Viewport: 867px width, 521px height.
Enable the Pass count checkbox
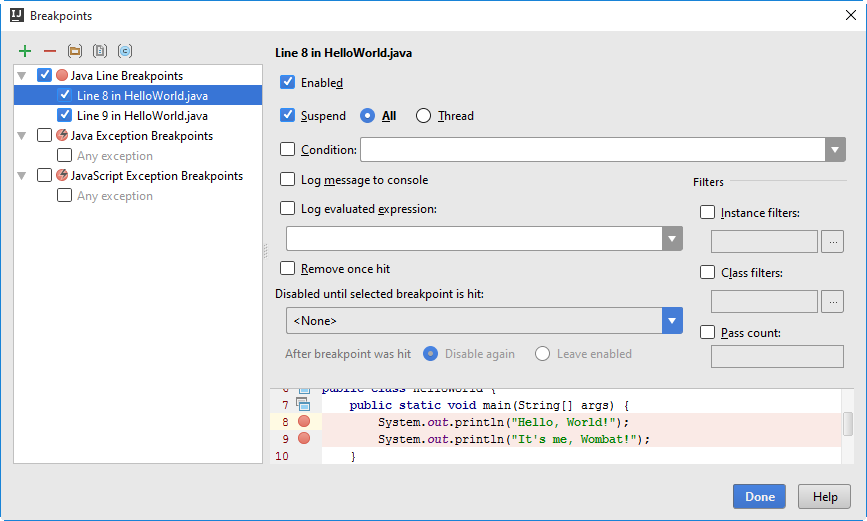(x=707, y=332)
